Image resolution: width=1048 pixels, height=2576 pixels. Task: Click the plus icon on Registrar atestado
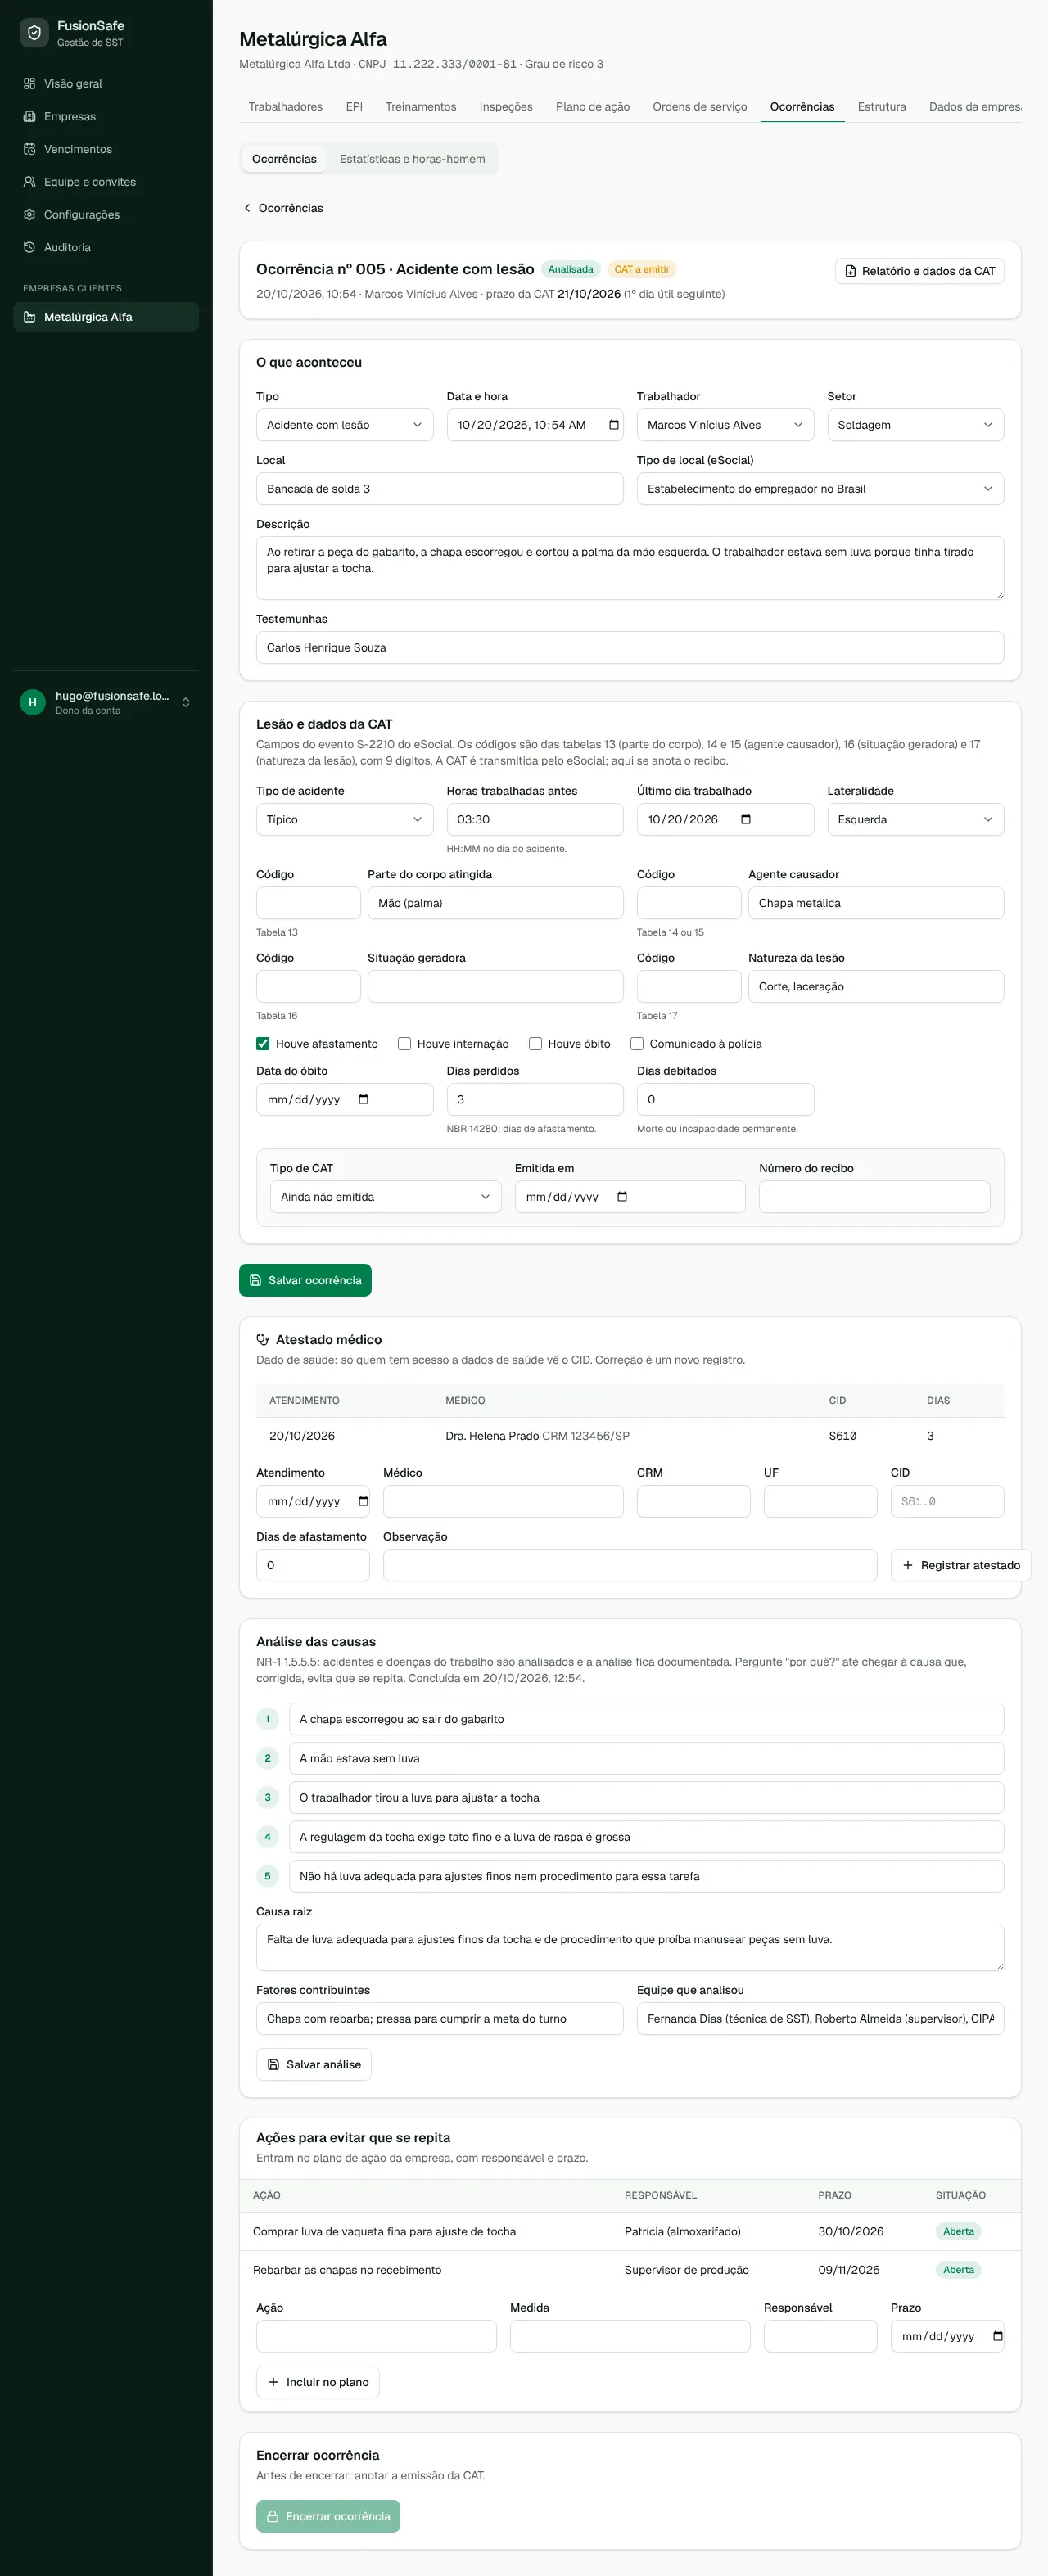(908, 1565)
